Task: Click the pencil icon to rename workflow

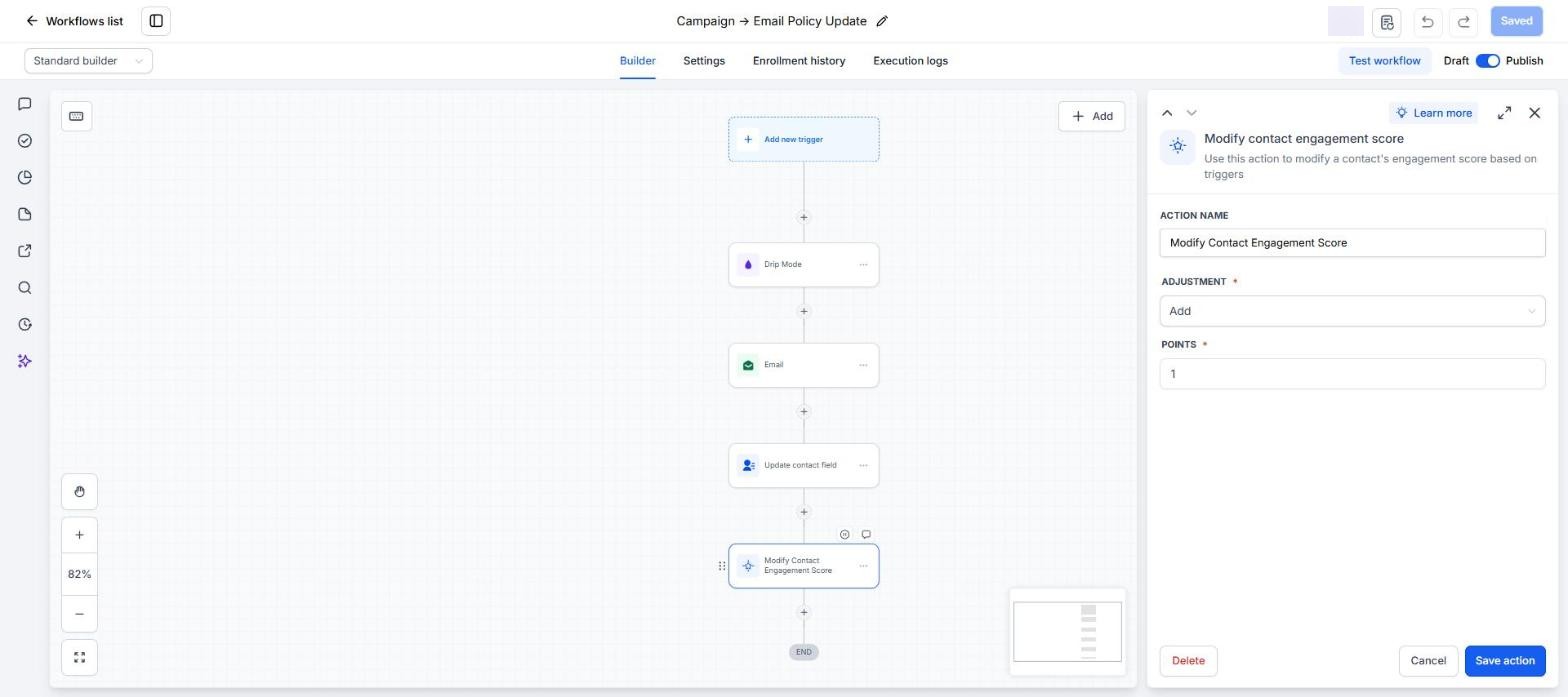Action: 882,21
